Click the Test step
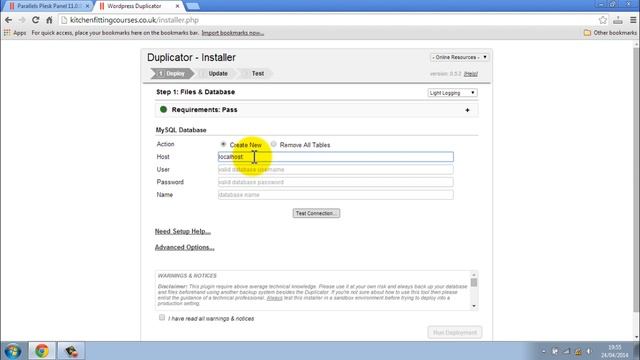The image size is (640, 360). click(258, 73)
